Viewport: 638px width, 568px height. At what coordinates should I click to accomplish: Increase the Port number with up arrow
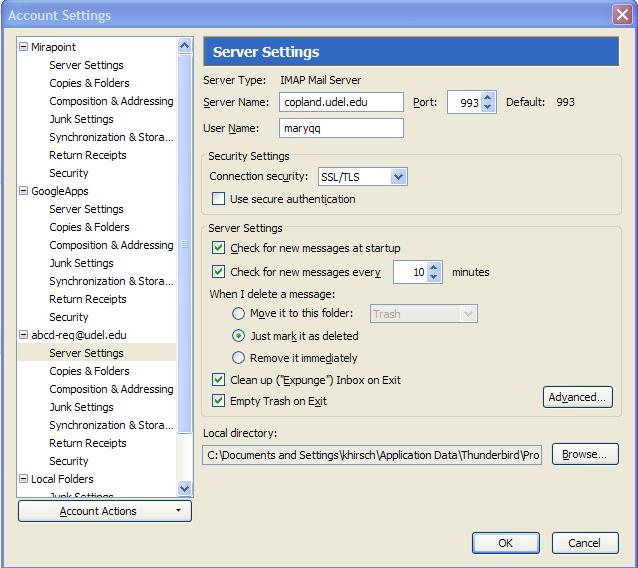click(488, 97)
